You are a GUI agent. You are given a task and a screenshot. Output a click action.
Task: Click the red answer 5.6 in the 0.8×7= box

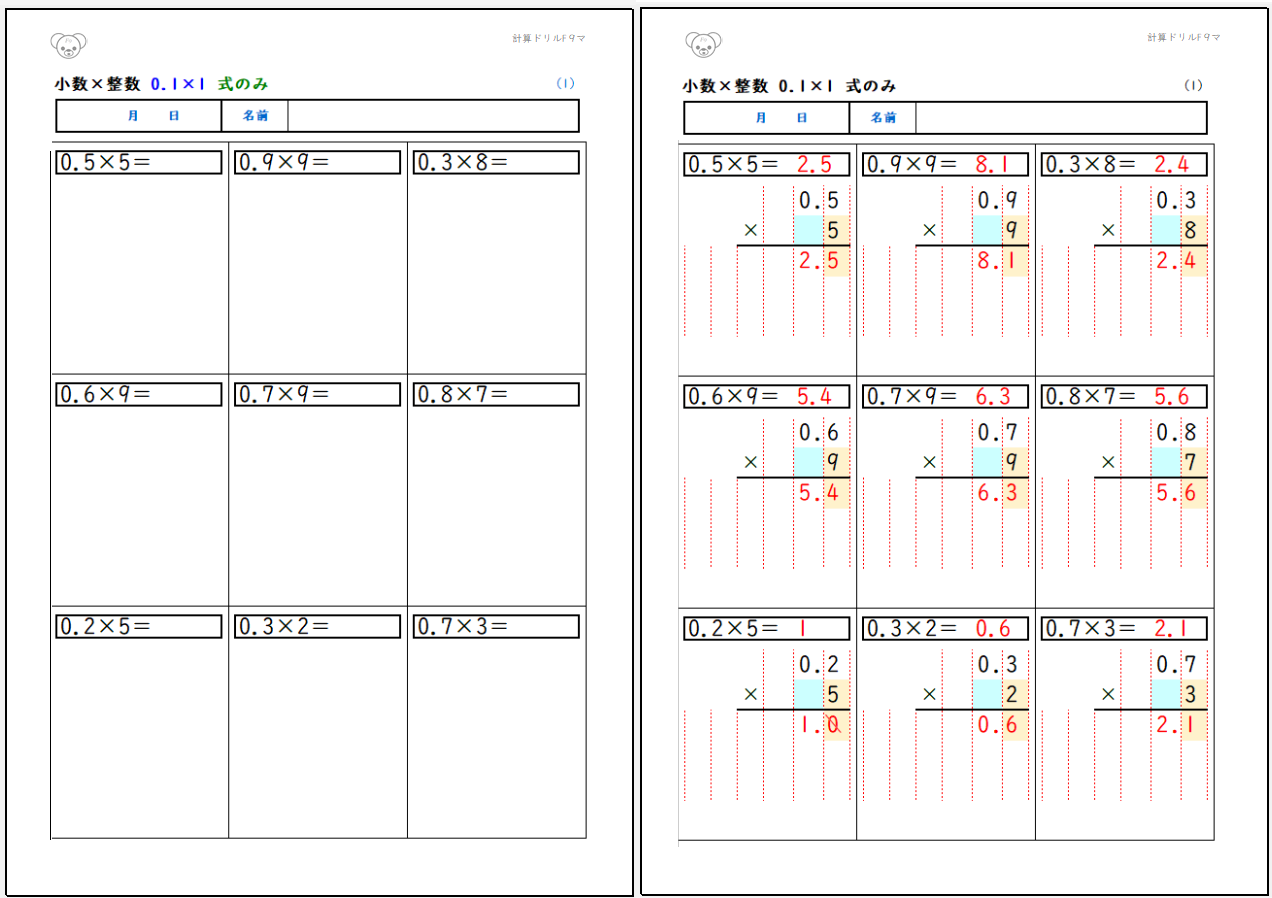coord(1171,397)
